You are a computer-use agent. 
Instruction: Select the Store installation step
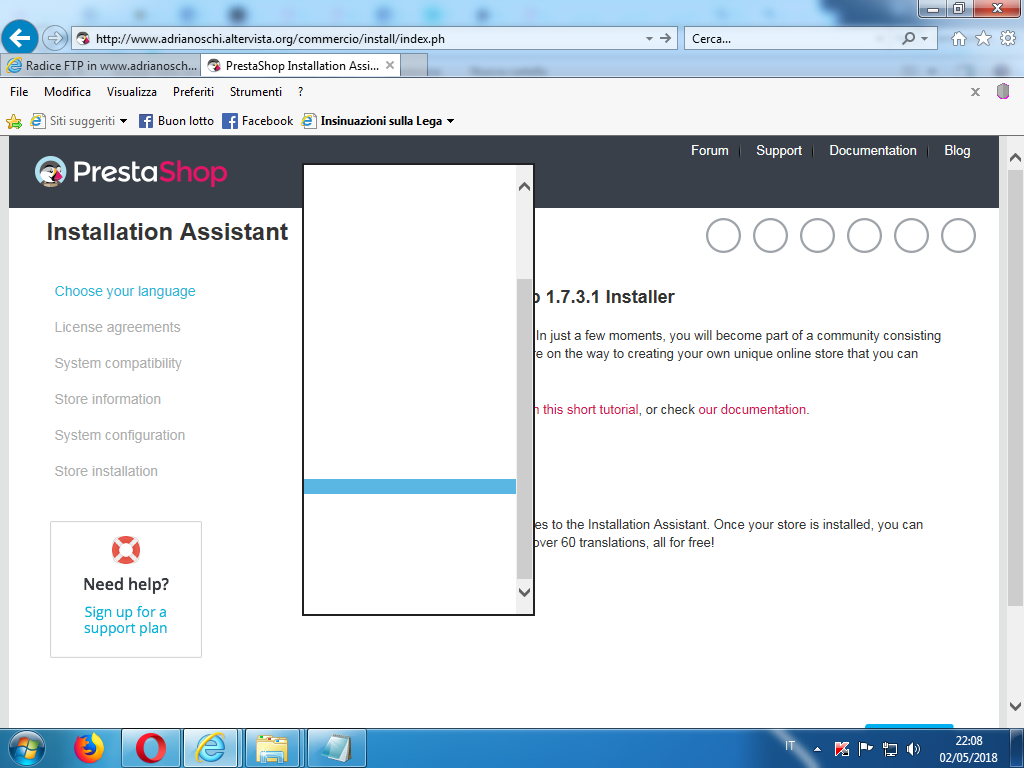[106, 471]
